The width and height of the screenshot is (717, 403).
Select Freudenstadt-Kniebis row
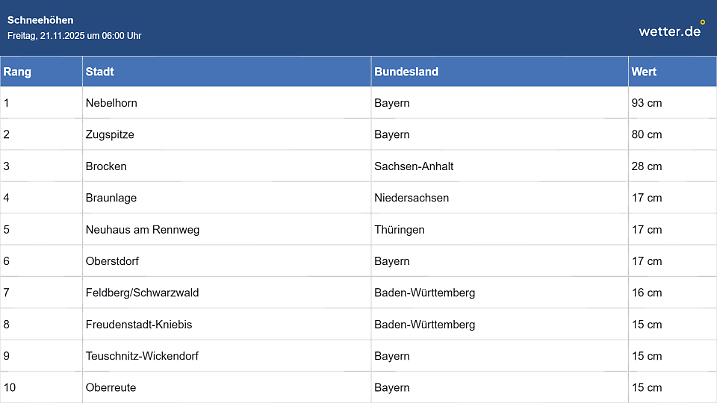139,325
